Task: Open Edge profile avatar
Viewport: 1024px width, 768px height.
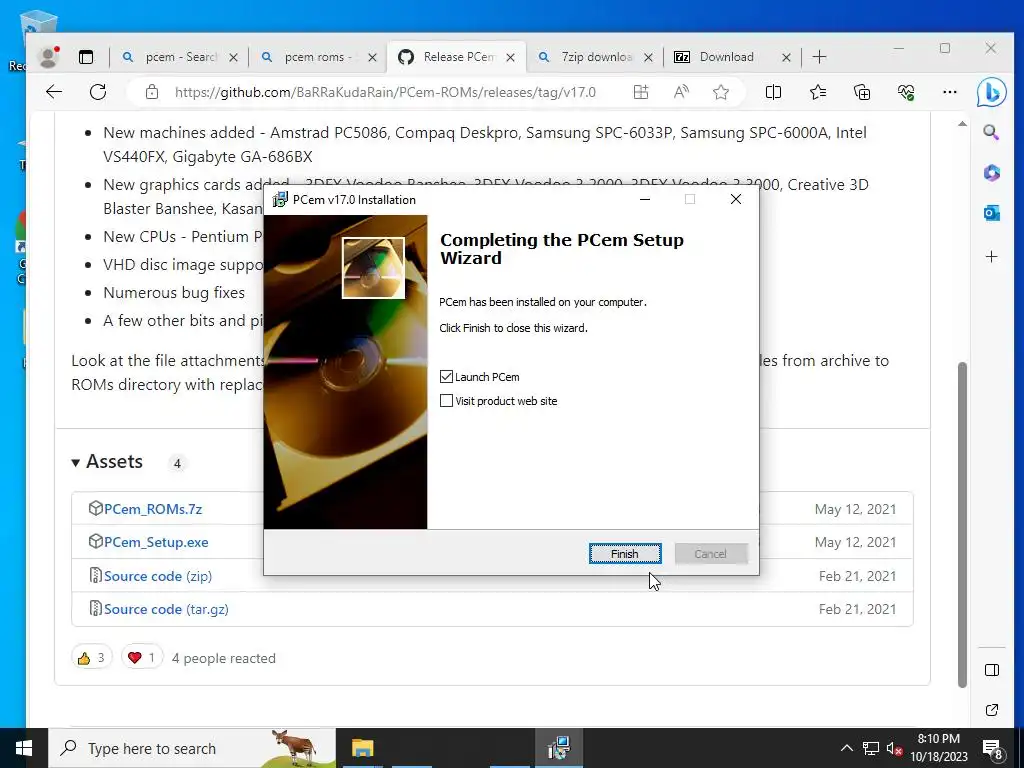Action: 48,57
